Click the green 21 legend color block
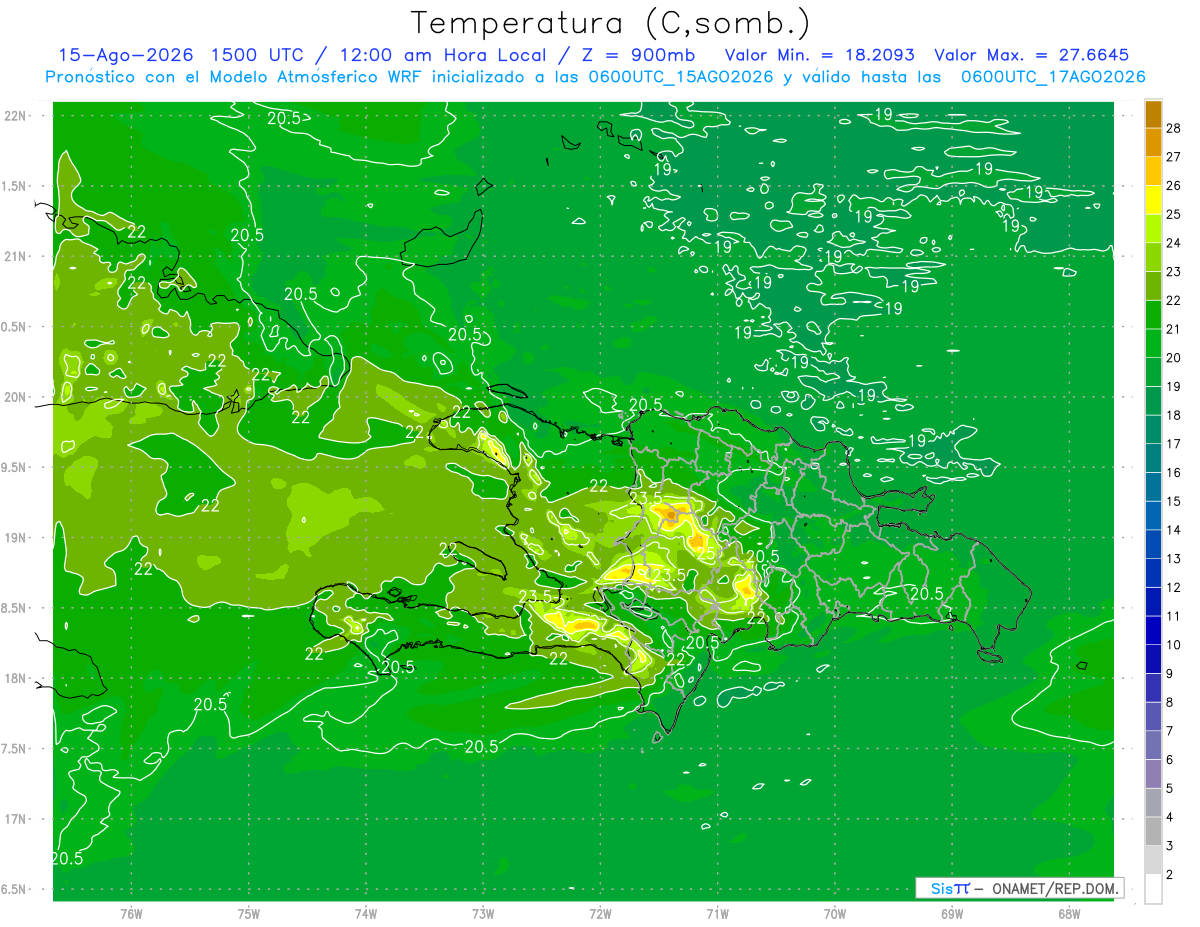This screenshot has width=1200, height=927. coord(1153,315)
